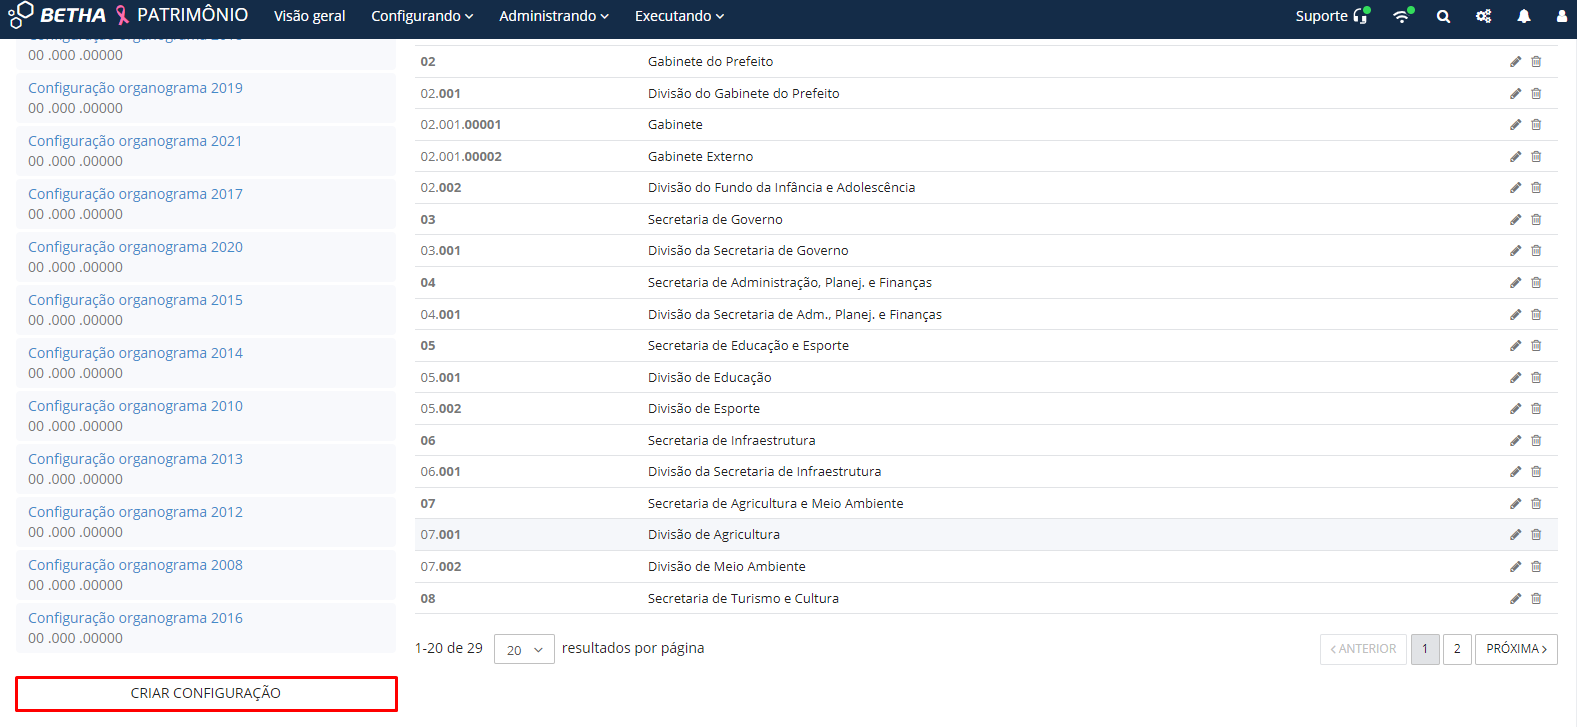
Task: Check the wifi connection status icon
Action: click(x=1403, y=16)
